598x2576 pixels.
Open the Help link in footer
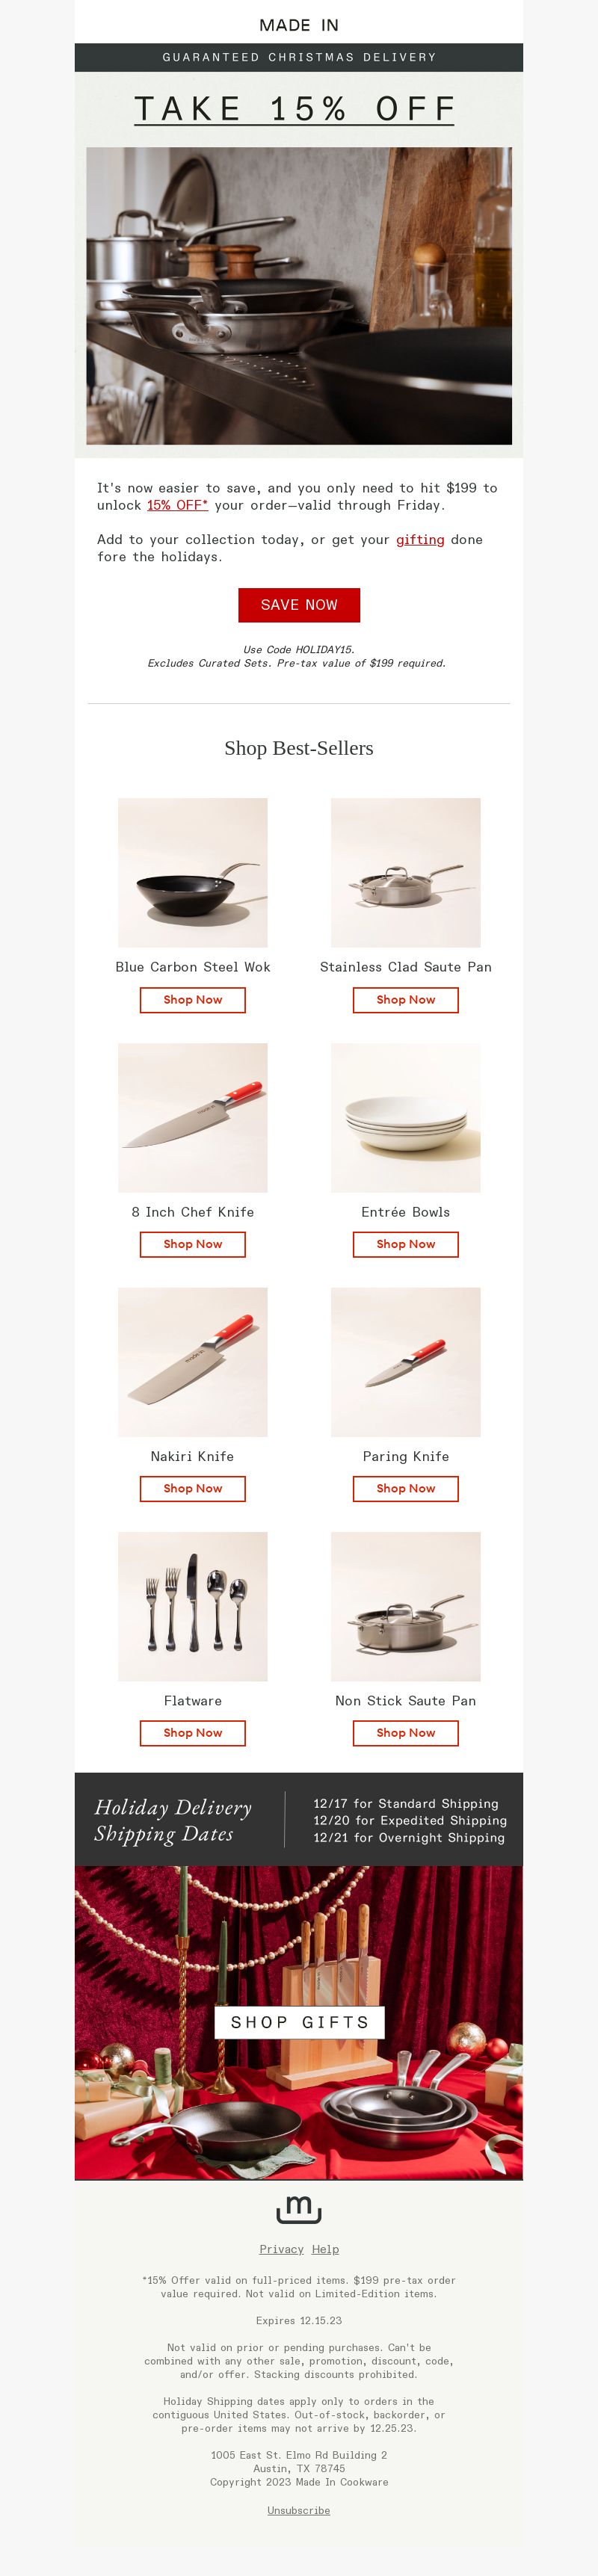click(325, 2249)
